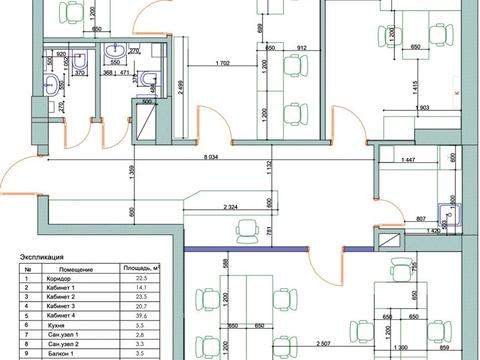Click the kitchen dimension '1 447'
The image size is (480, 360).
tap(408, 160)
